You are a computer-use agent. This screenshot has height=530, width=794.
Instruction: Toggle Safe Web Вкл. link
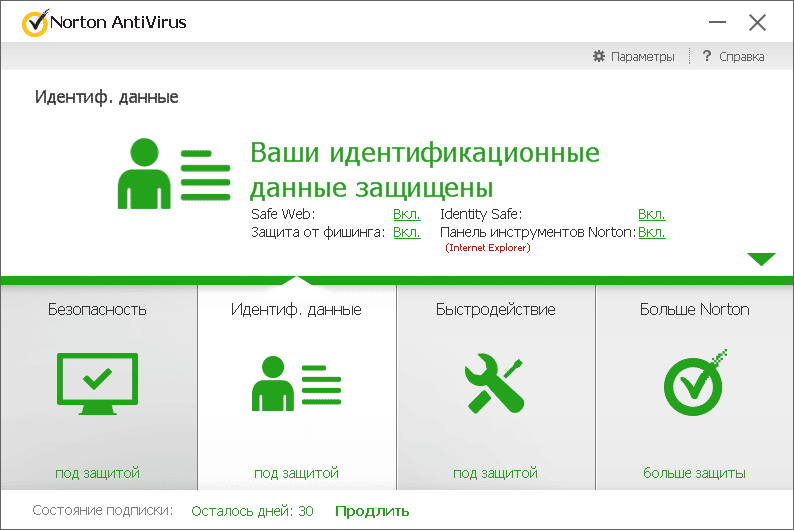407,214
